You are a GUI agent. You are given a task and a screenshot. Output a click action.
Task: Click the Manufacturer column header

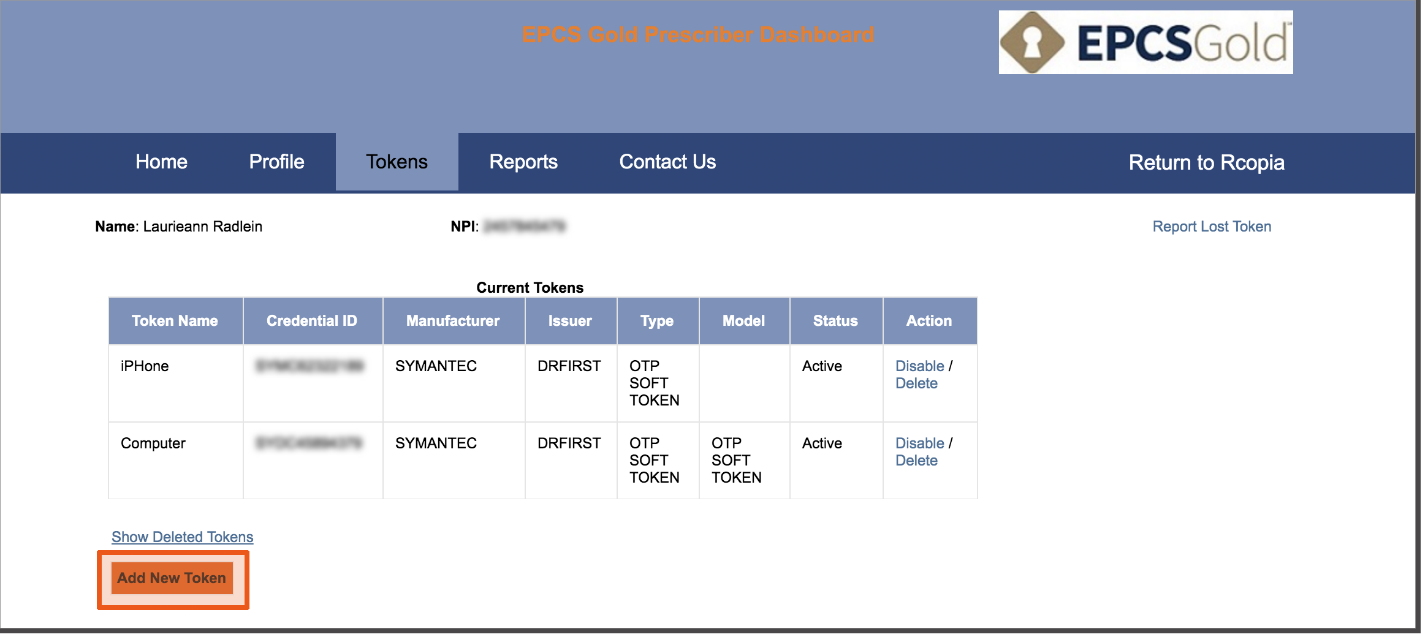(453, 321)
